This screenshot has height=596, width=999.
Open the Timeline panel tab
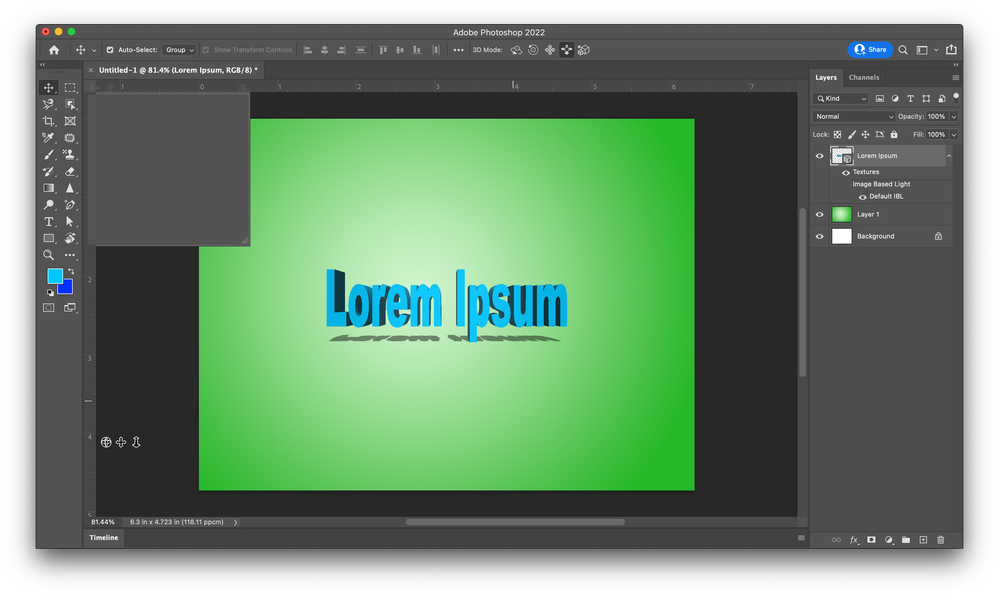(103, 537)
